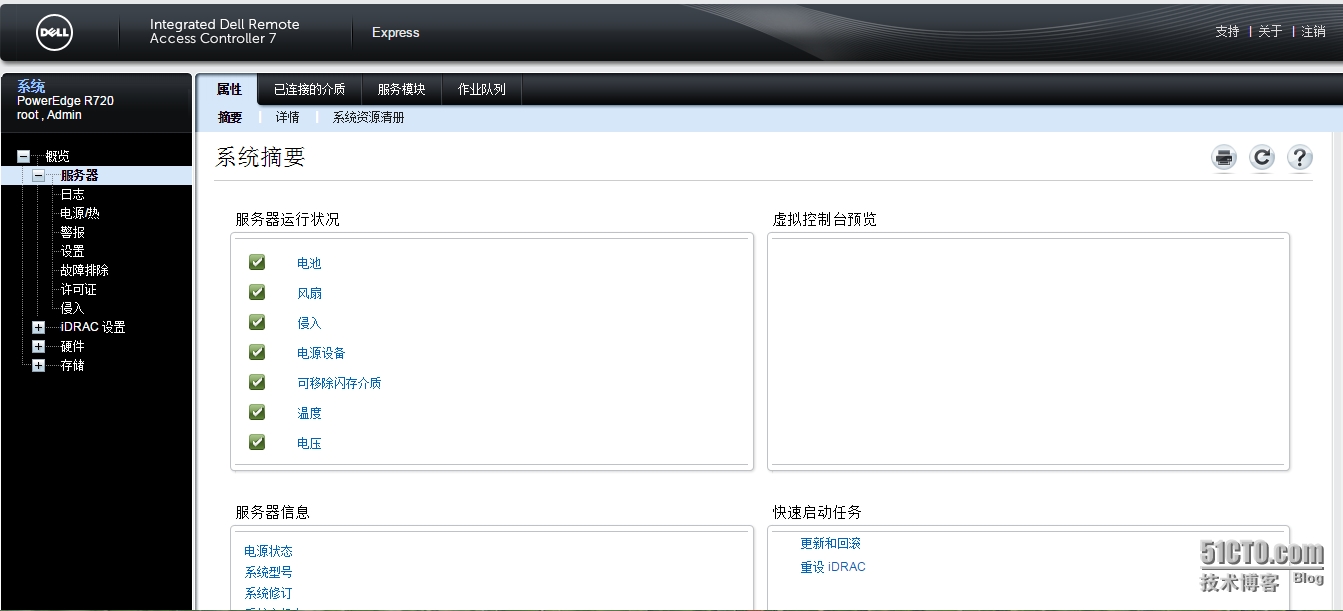Click the green check icon beside 电池
Viewport: 1343px width, 611px height.
pos(257,262)
